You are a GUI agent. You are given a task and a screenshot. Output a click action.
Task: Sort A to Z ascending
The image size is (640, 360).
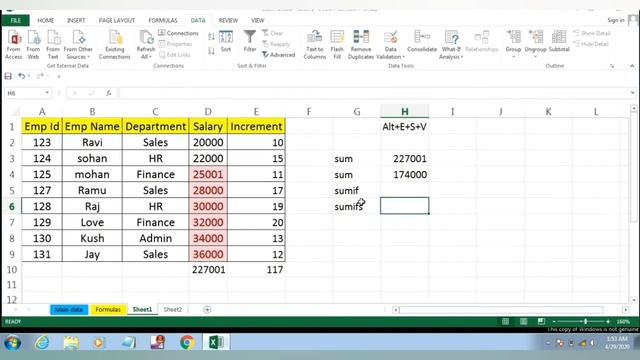211,37
